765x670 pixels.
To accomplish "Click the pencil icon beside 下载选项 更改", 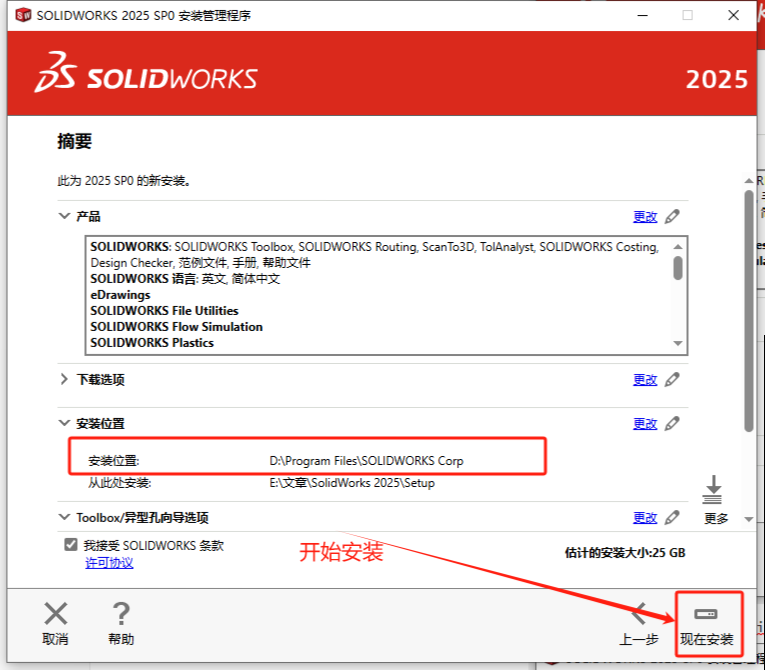I will tap(672, 379).
